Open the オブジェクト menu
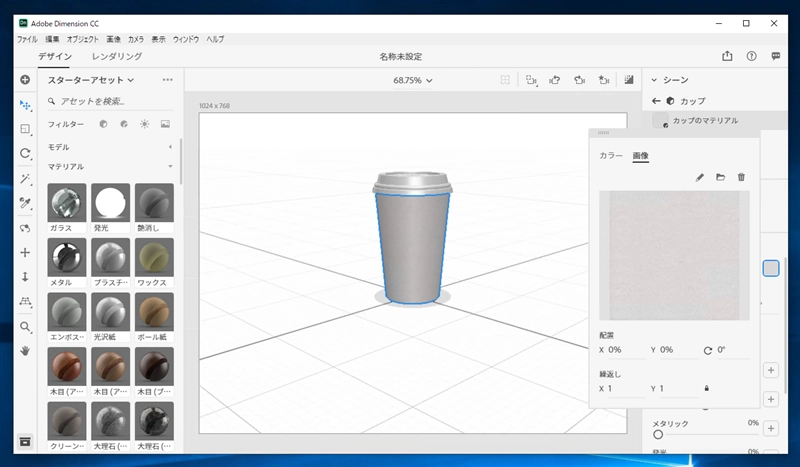Viewport: 800px width, 467px height. coord(82,39)
